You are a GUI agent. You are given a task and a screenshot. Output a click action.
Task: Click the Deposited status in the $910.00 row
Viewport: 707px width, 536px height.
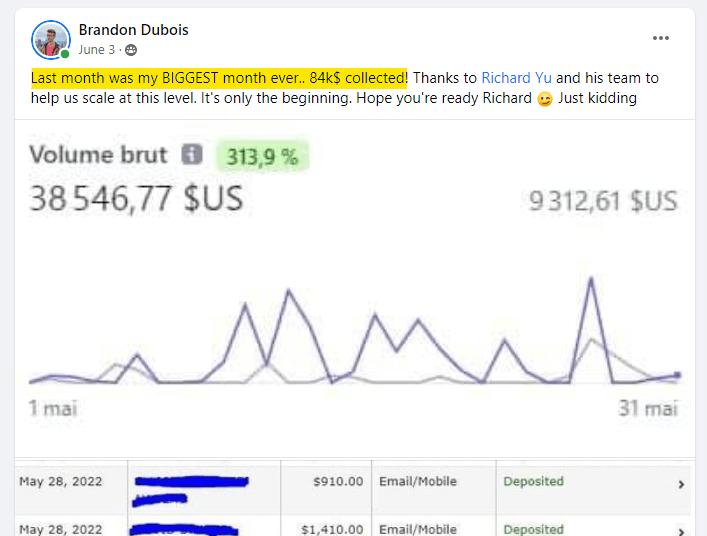coord(533,482)
